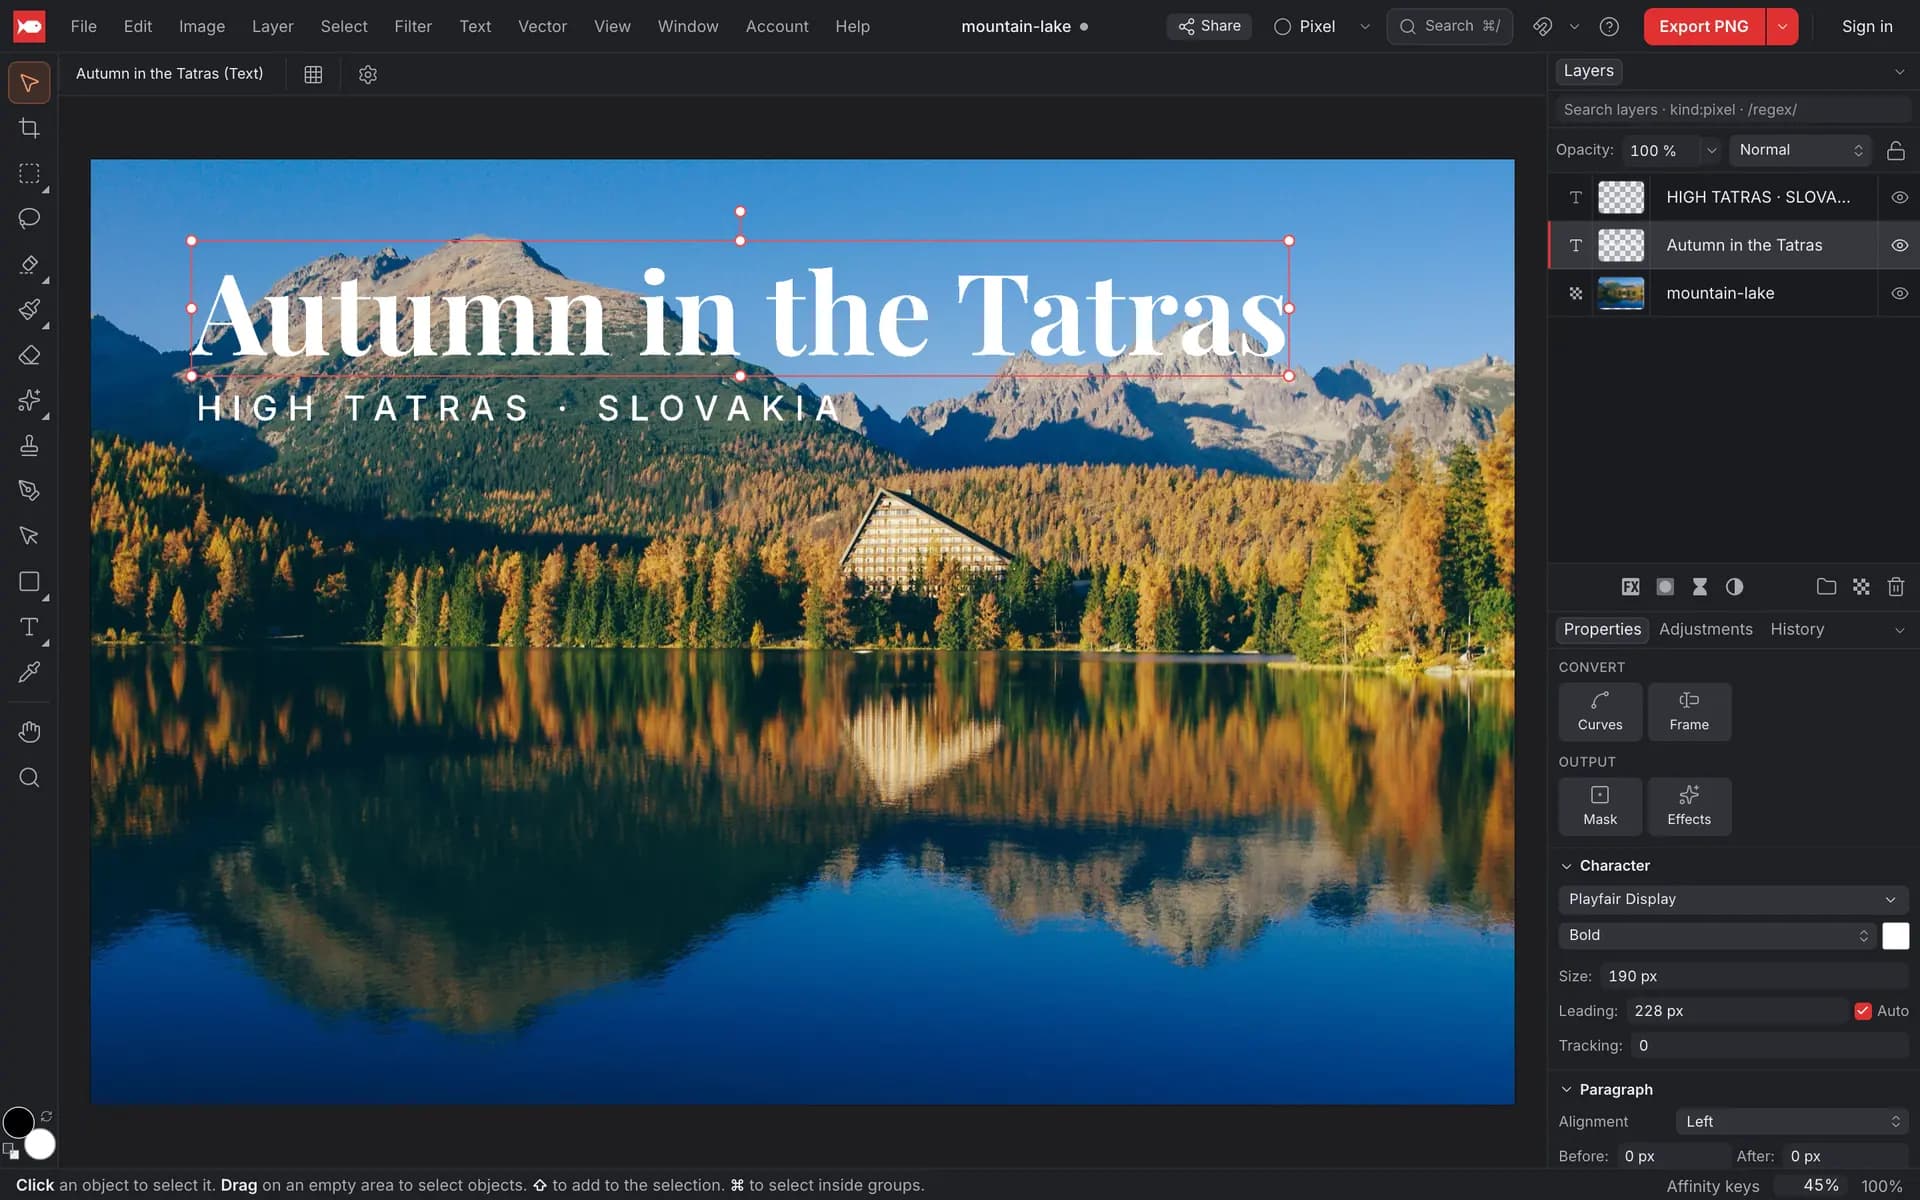
Task: Click the Share button
Action: coord(1209,26)
